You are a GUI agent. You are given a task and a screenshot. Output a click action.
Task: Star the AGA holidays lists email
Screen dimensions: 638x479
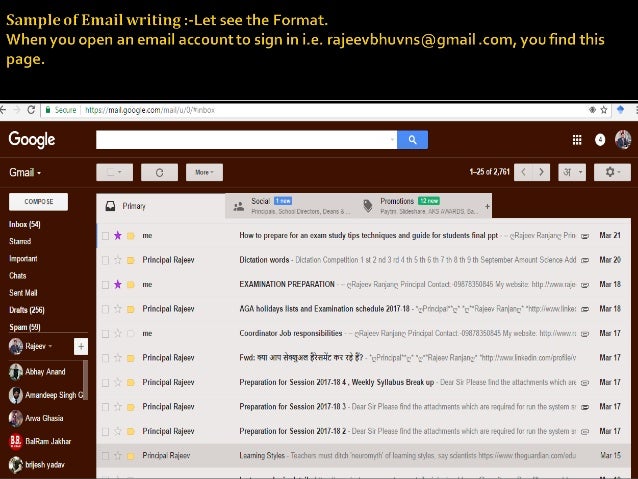(x=118, y=308)
